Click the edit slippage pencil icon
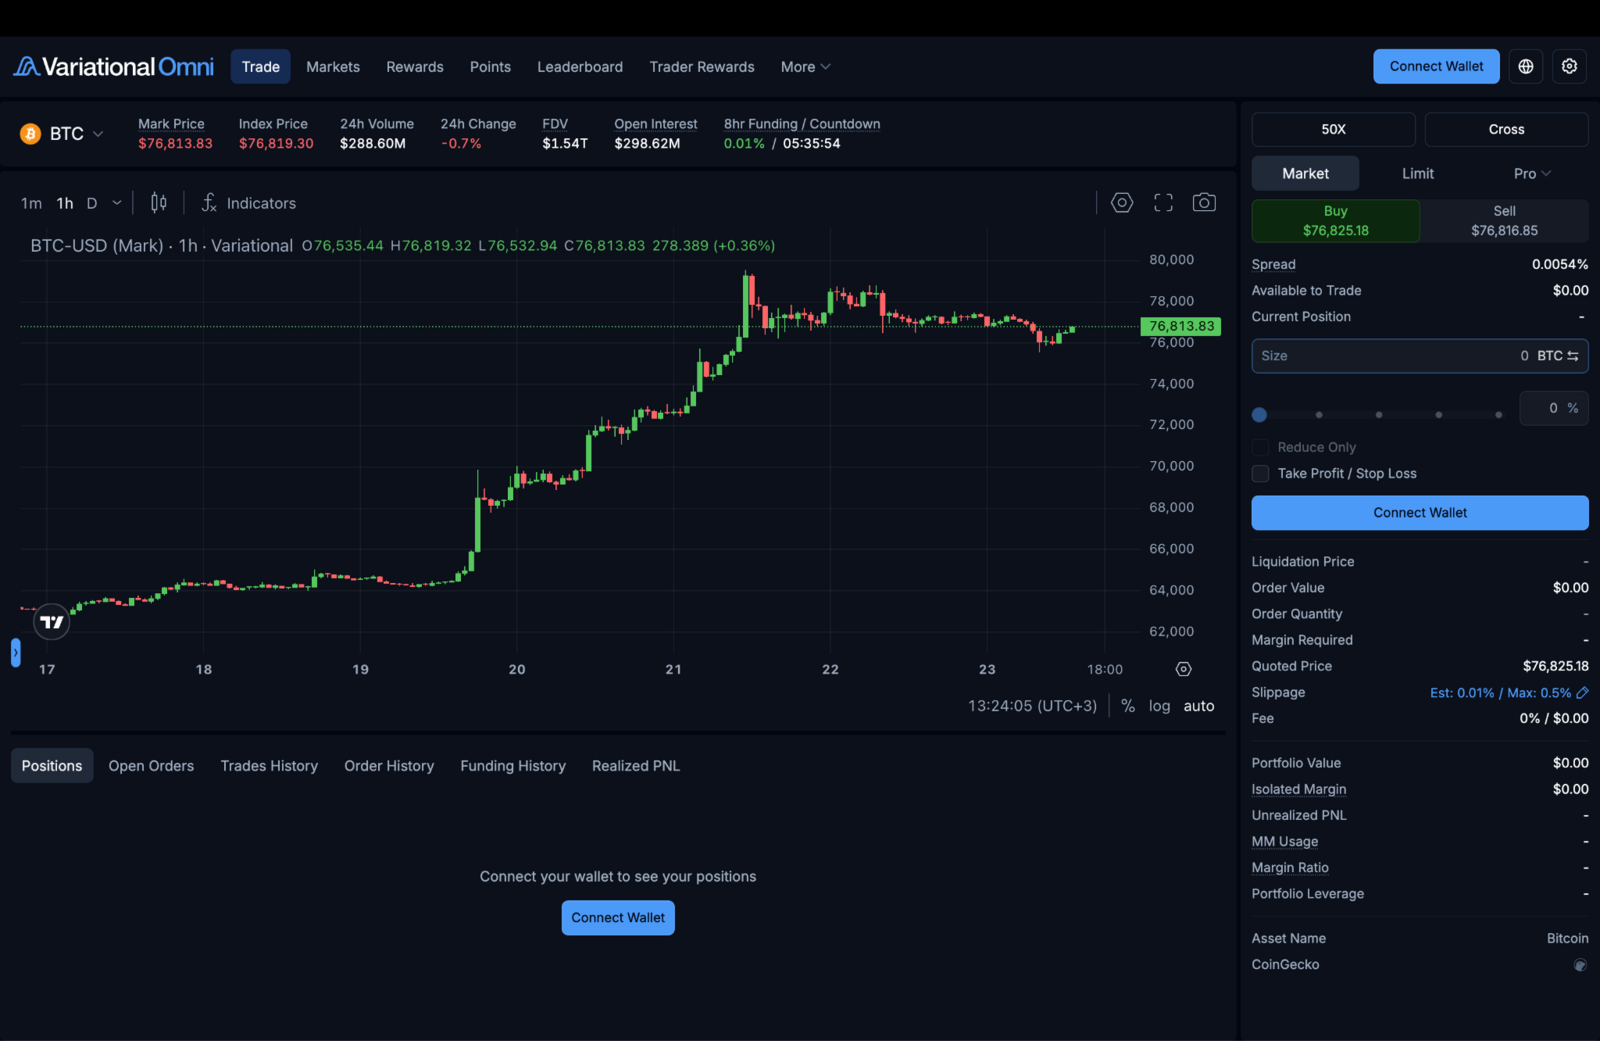 pyautogui.click(x=1582, y=692)
